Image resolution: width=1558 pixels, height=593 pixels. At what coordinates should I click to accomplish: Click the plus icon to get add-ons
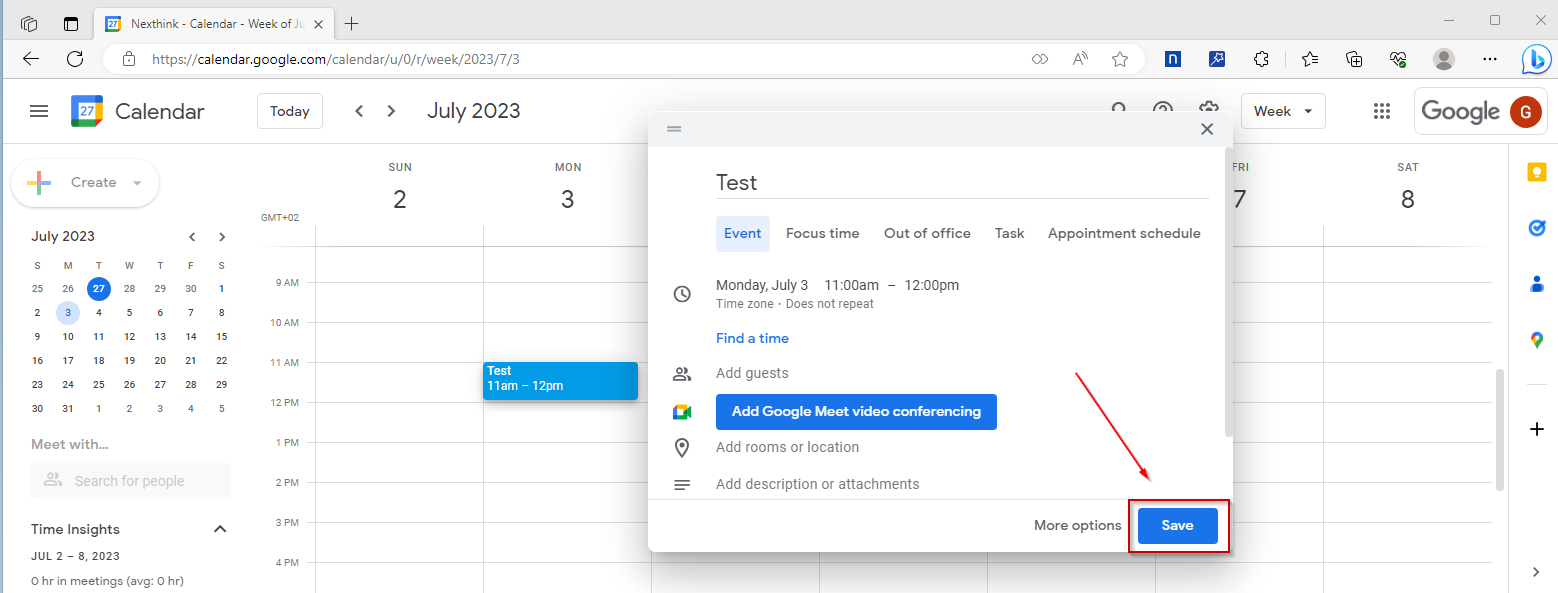(1537, 429)
